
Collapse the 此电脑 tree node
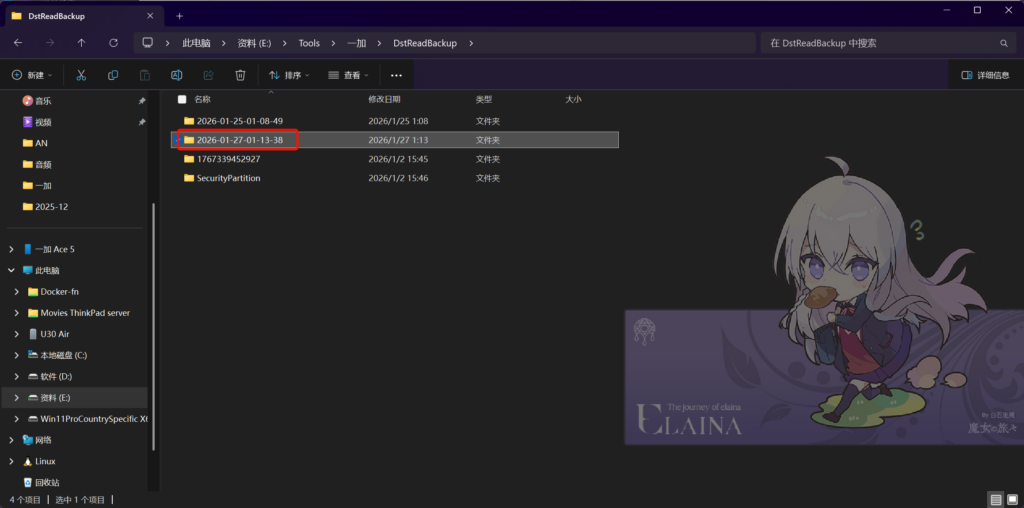[x=11, y=270]
